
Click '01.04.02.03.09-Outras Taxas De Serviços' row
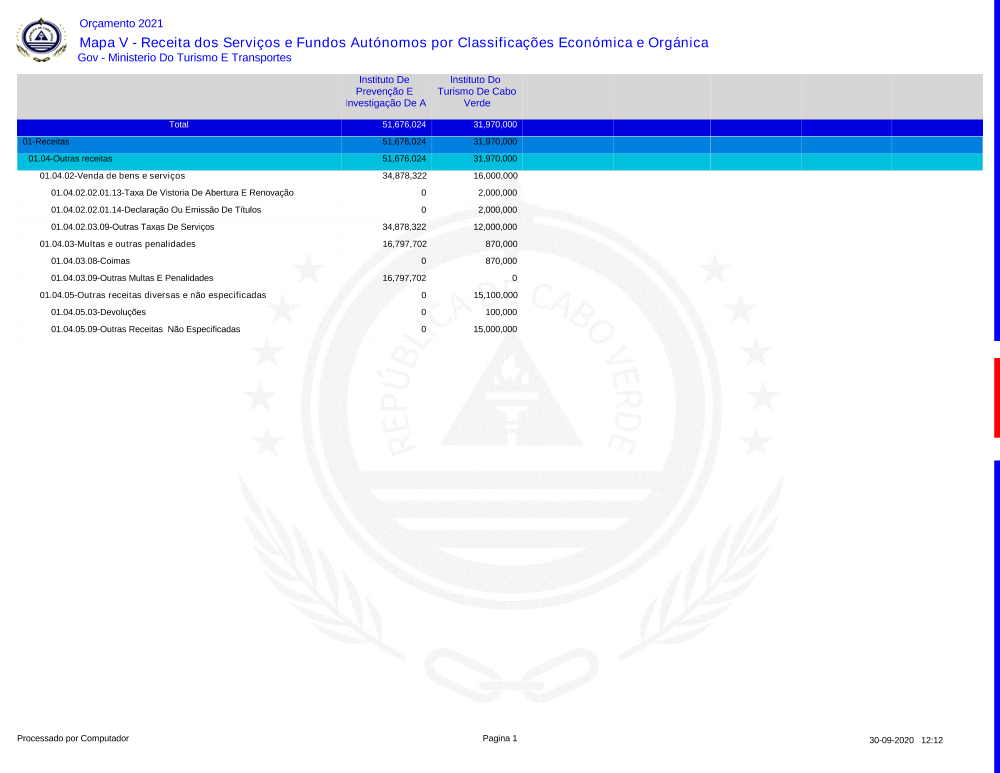[132, 227]
